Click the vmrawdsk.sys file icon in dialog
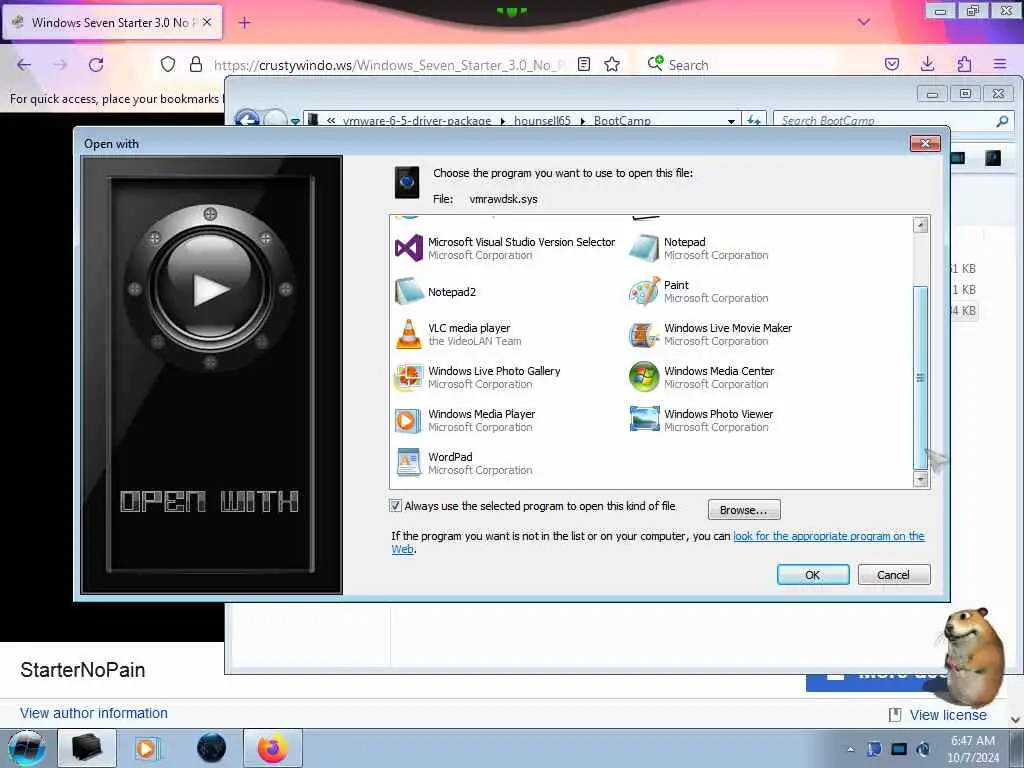1024x768 pixels. point(407,183)
